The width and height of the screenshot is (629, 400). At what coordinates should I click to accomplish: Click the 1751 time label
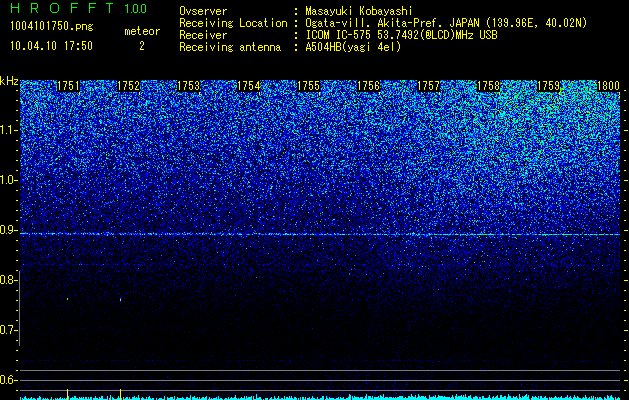coord(68,86)
